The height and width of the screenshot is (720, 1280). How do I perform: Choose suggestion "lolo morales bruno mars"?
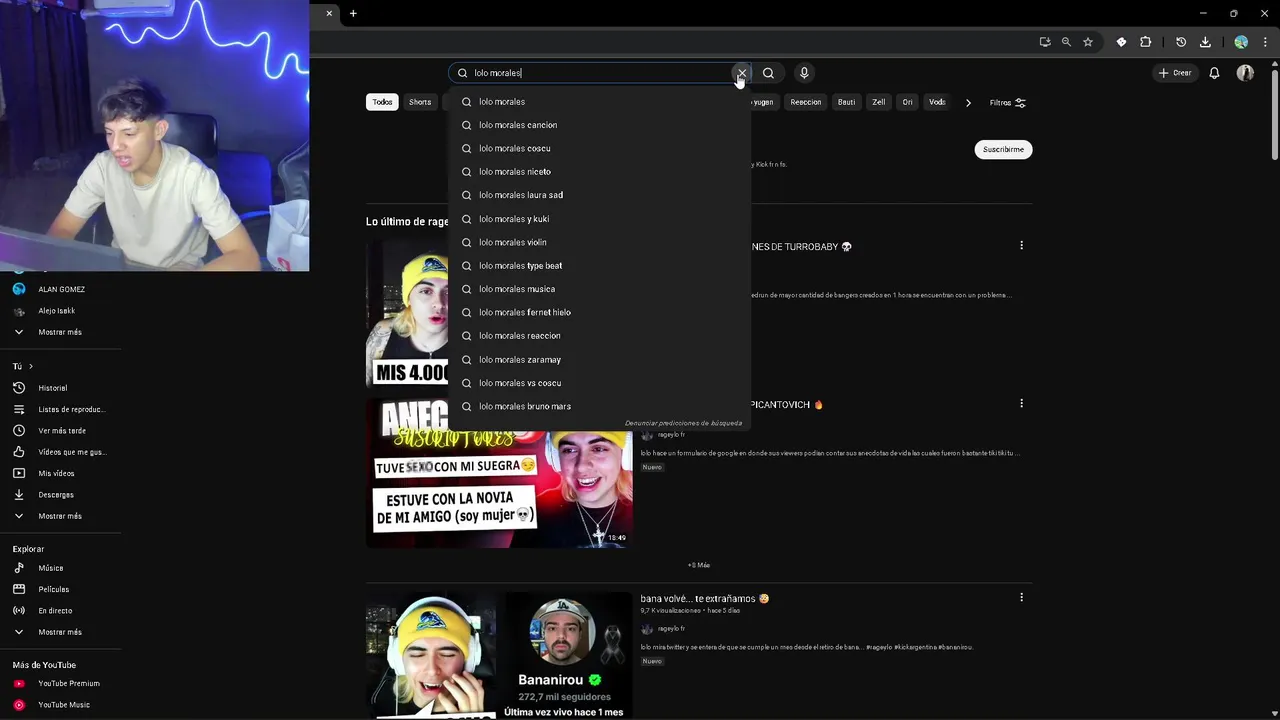coord(599,406)
